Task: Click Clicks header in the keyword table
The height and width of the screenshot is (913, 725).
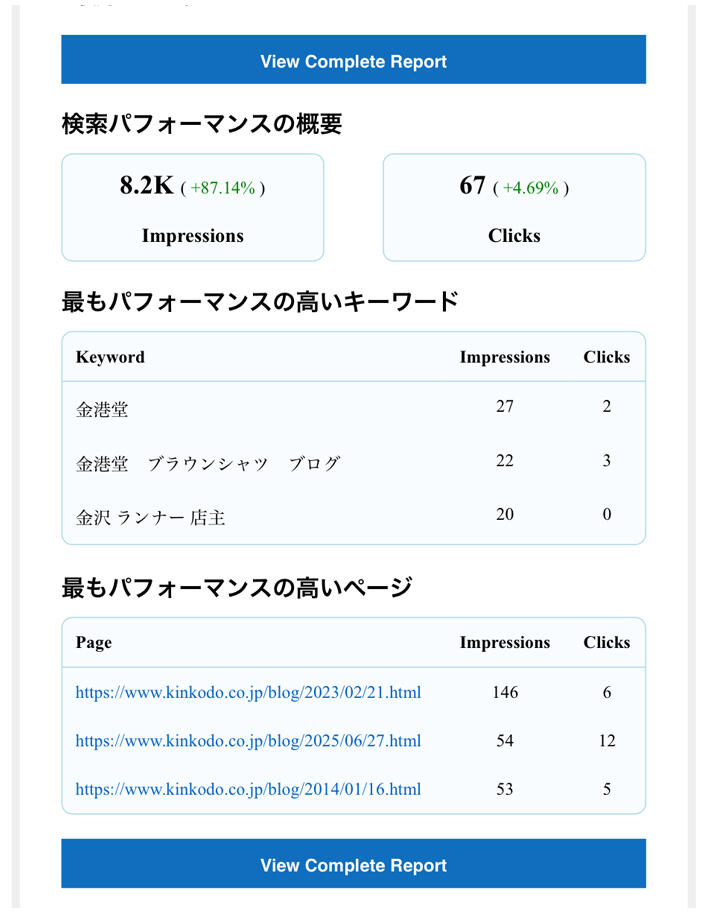Action: tap(606, 357)
